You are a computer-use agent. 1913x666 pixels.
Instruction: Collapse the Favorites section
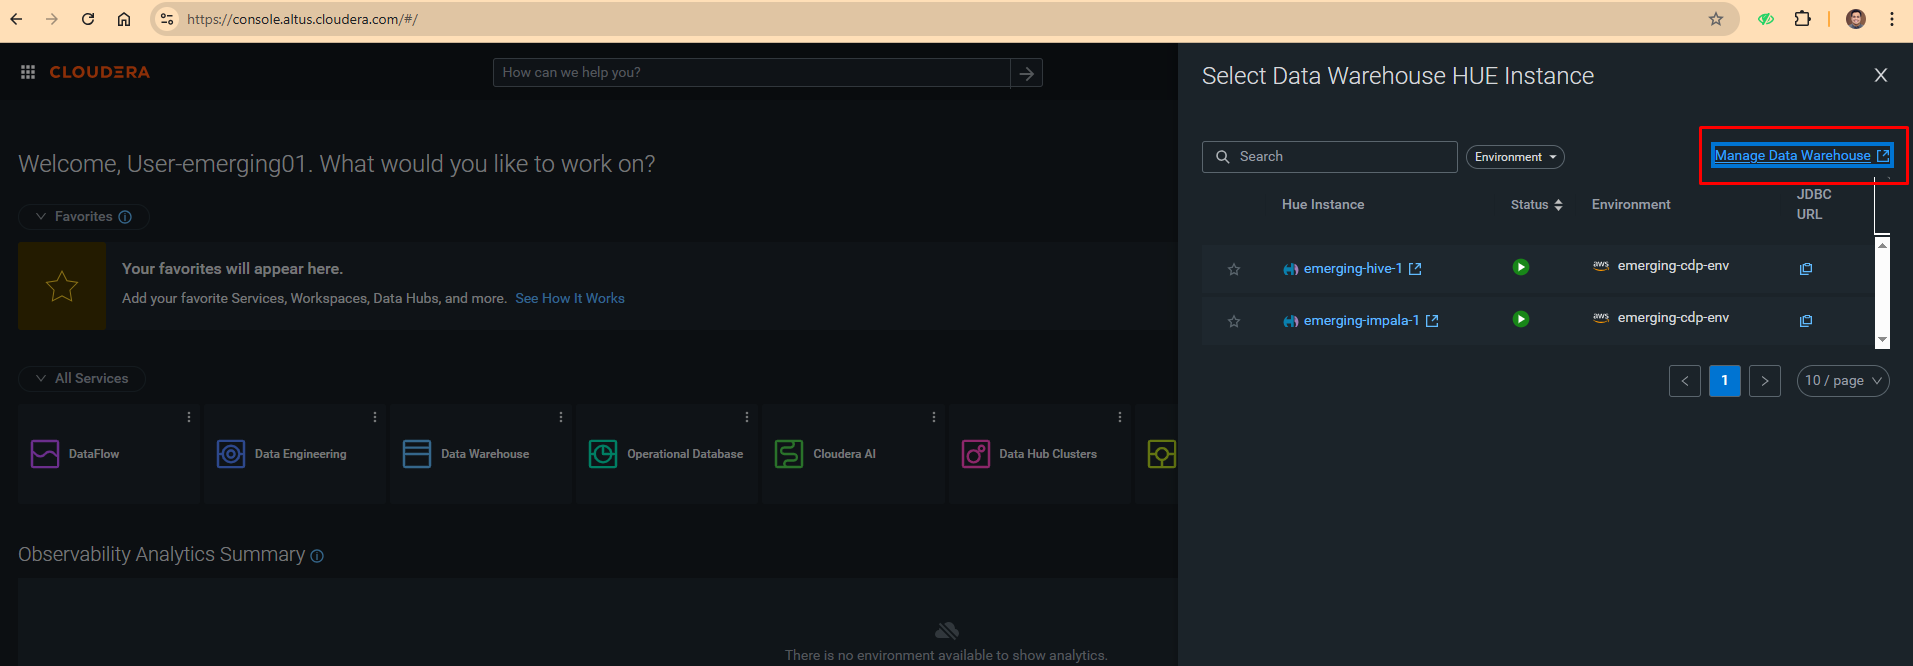pyautogui.click(x=84, y=217)
